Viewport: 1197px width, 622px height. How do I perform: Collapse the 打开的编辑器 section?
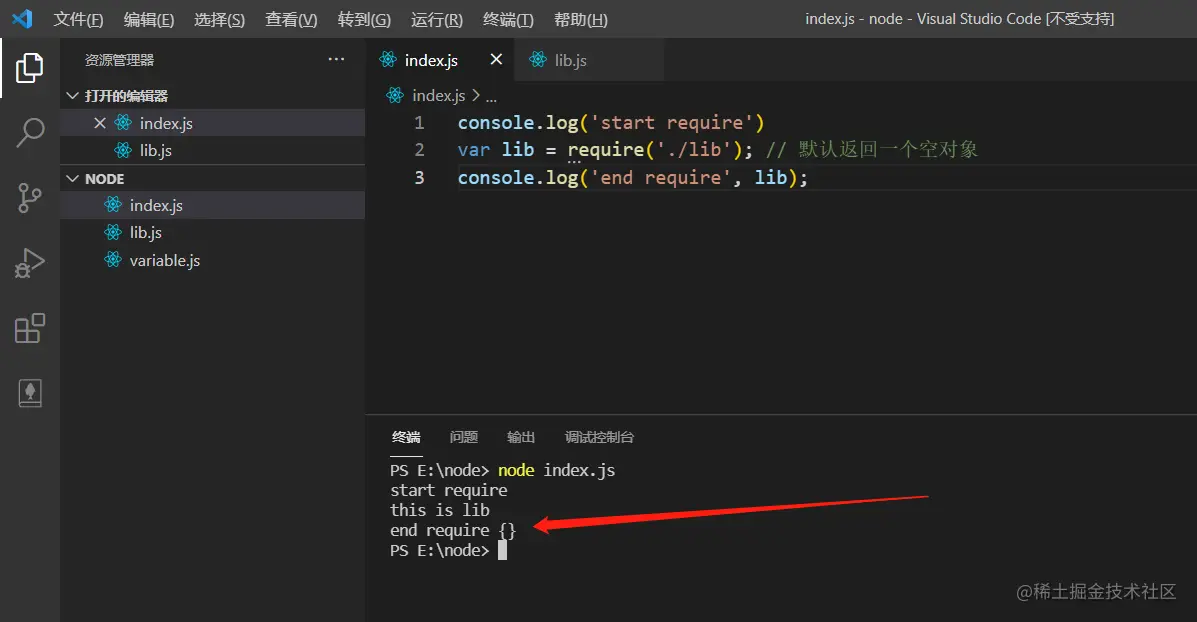click(73, 95)
